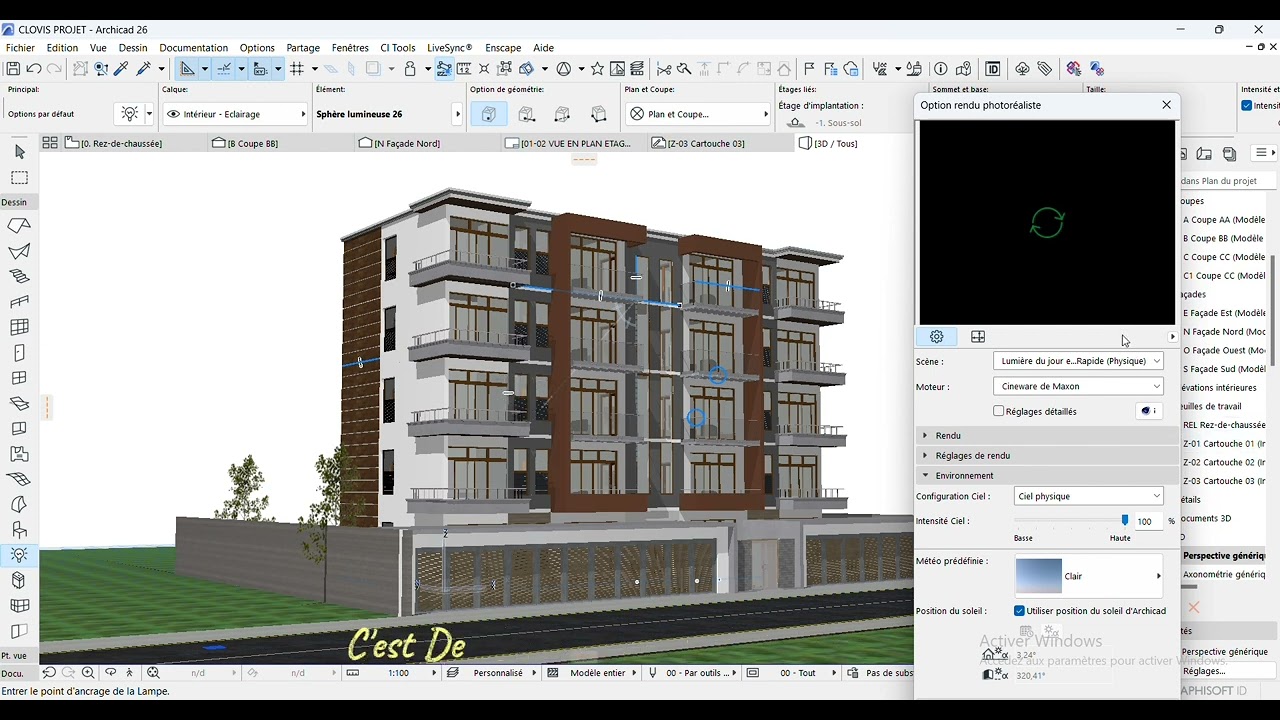
Task: Switch to the 3D / Tous tab
Action: [829, 143]
